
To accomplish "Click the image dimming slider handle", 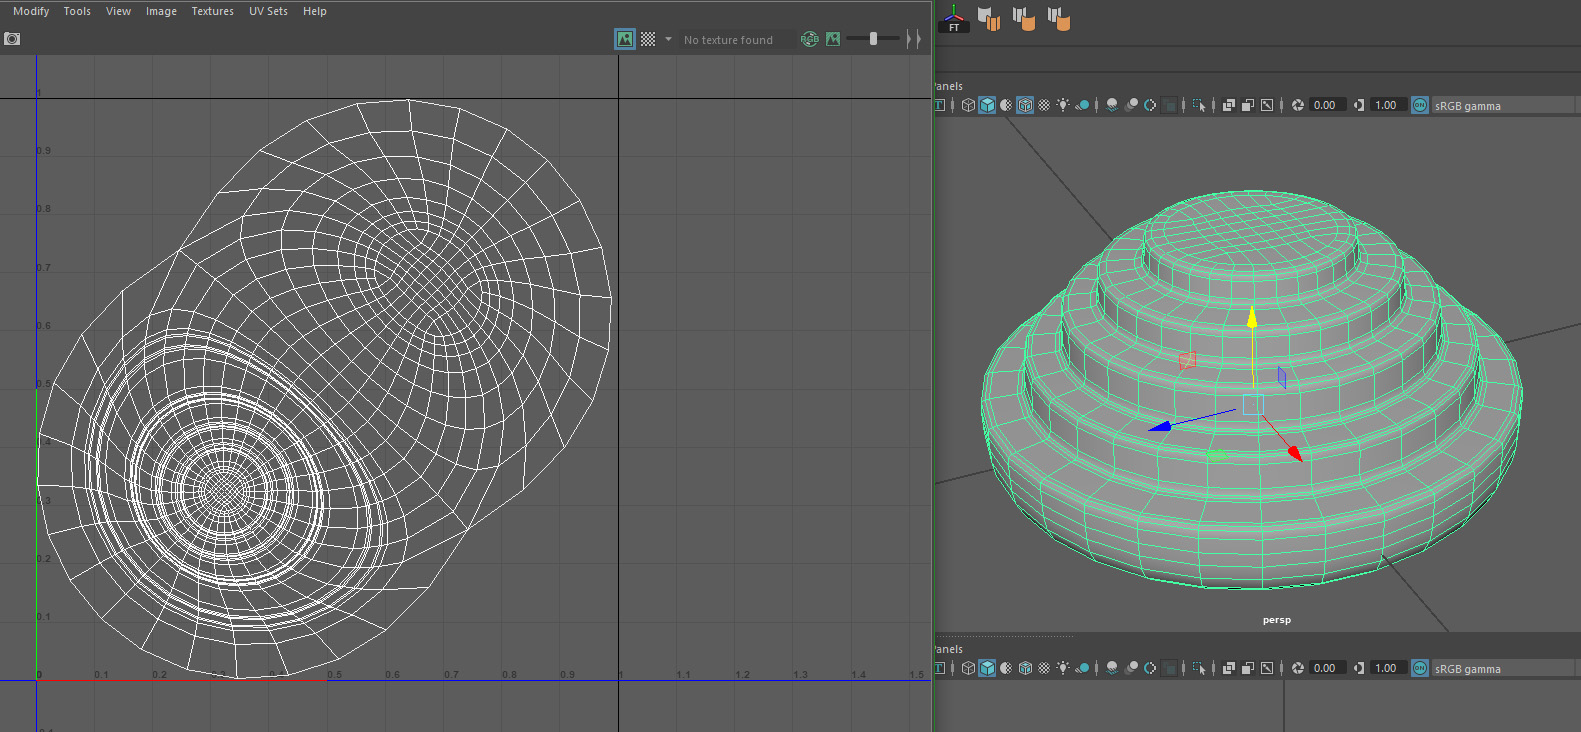I will 873,39.
